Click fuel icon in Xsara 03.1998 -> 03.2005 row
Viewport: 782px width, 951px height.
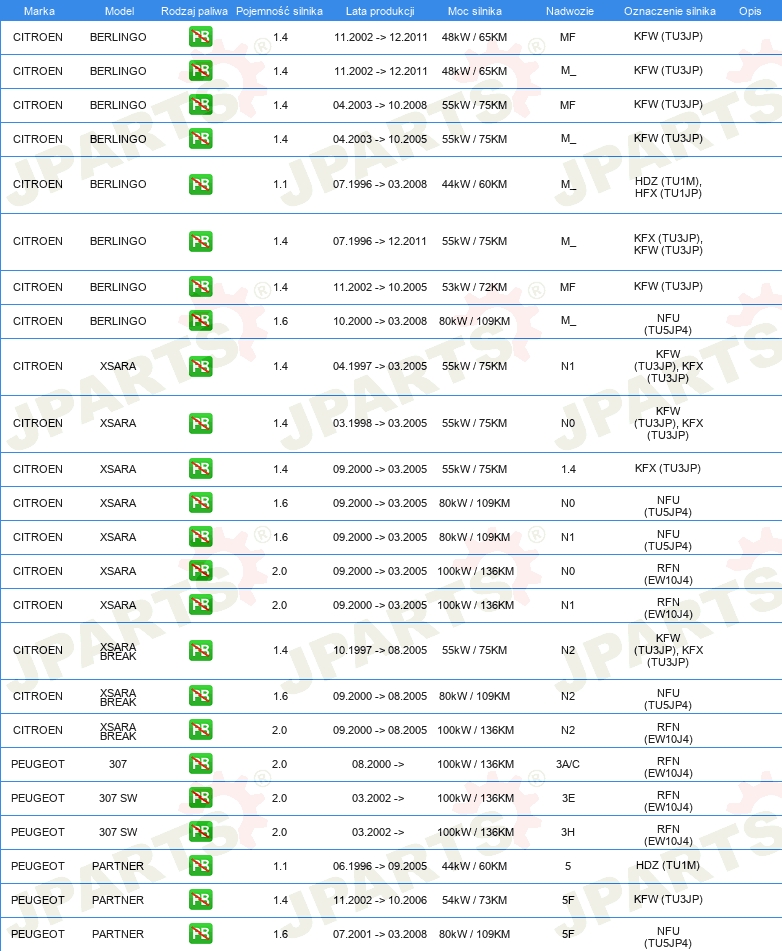[x=201, y=423]
